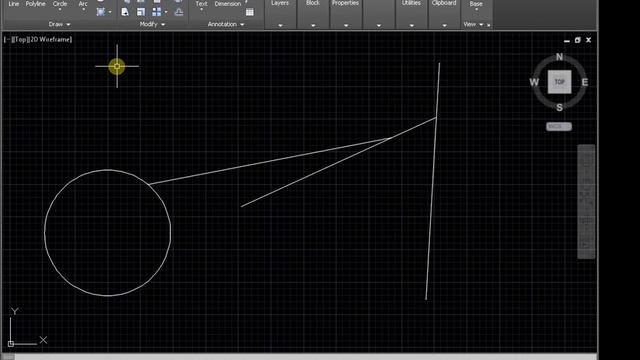This screenshot has width=640, height=360.
Task: Open the WCS dropdown below ViewCube
Action: (x=559, y=127)
